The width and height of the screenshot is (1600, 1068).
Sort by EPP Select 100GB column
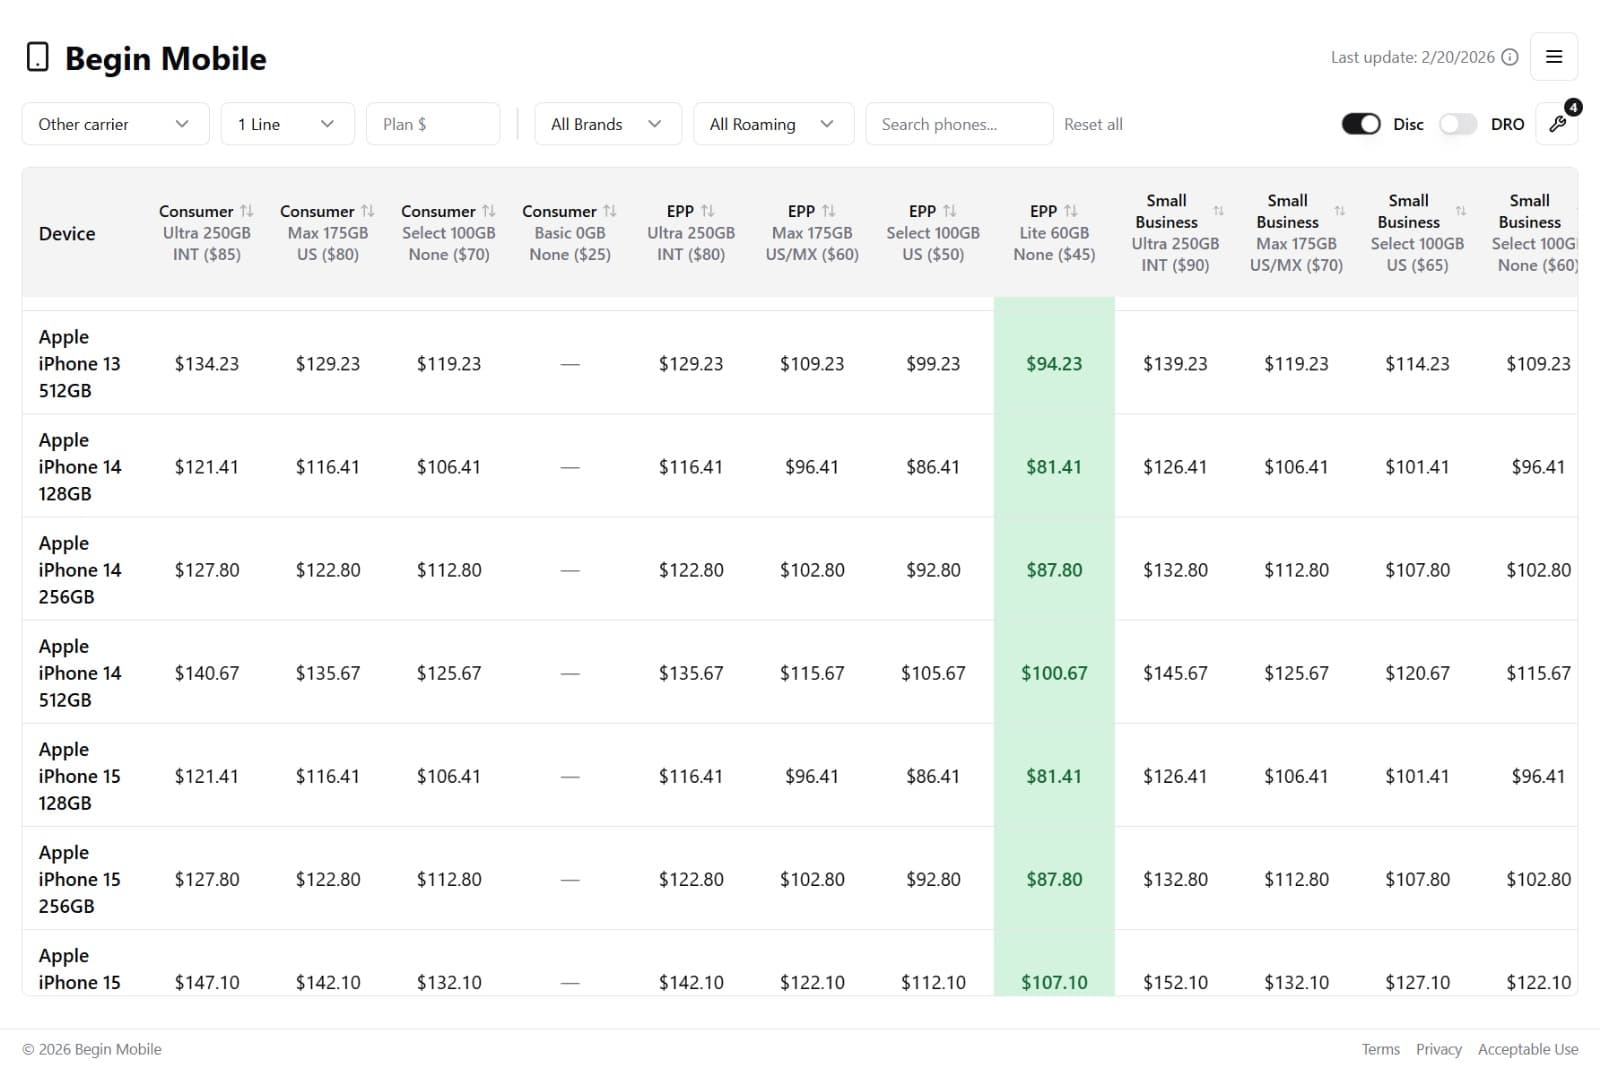point(951,210)
